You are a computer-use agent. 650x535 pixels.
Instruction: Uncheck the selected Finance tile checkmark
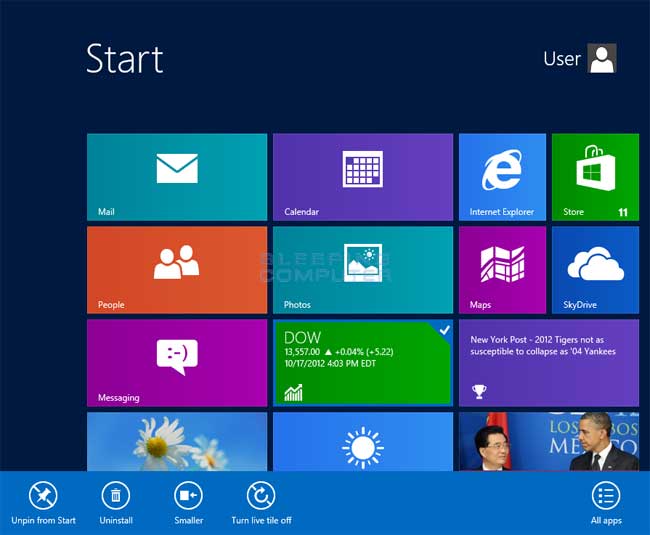point(444,330)
